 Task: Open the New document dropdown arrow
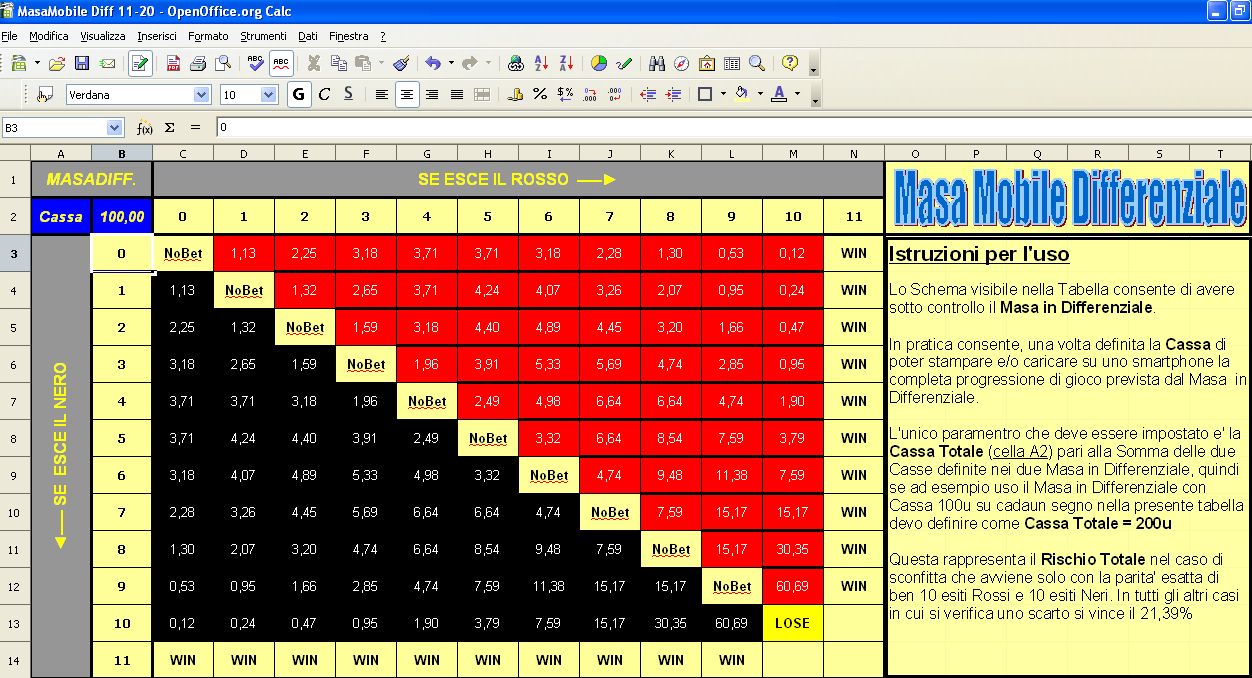37,63
